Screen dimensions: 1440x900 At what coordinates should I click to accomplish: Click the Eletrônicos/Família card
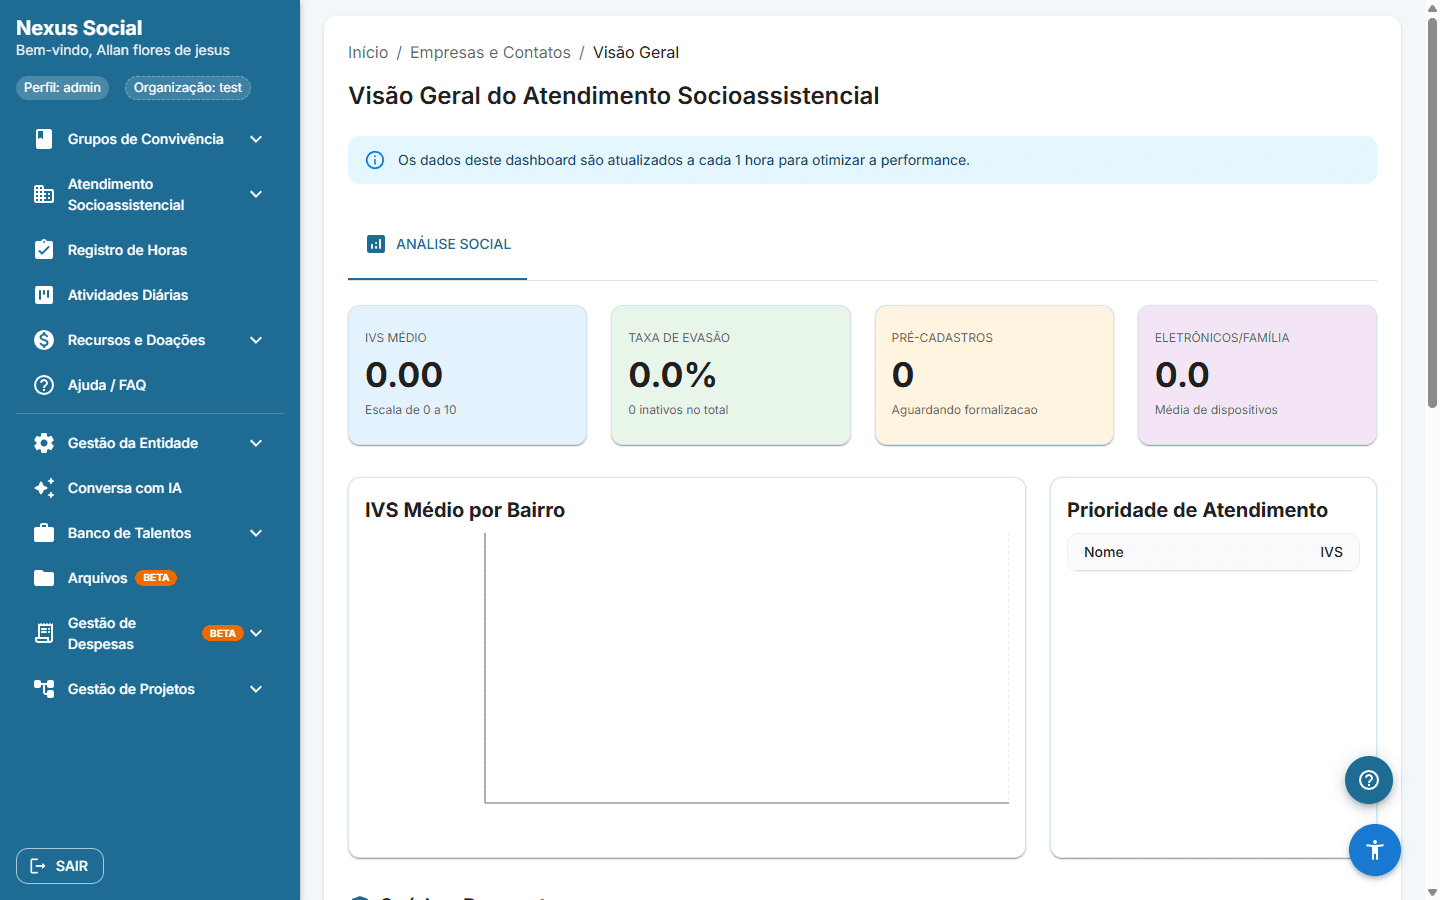(x=1257, y=375)
